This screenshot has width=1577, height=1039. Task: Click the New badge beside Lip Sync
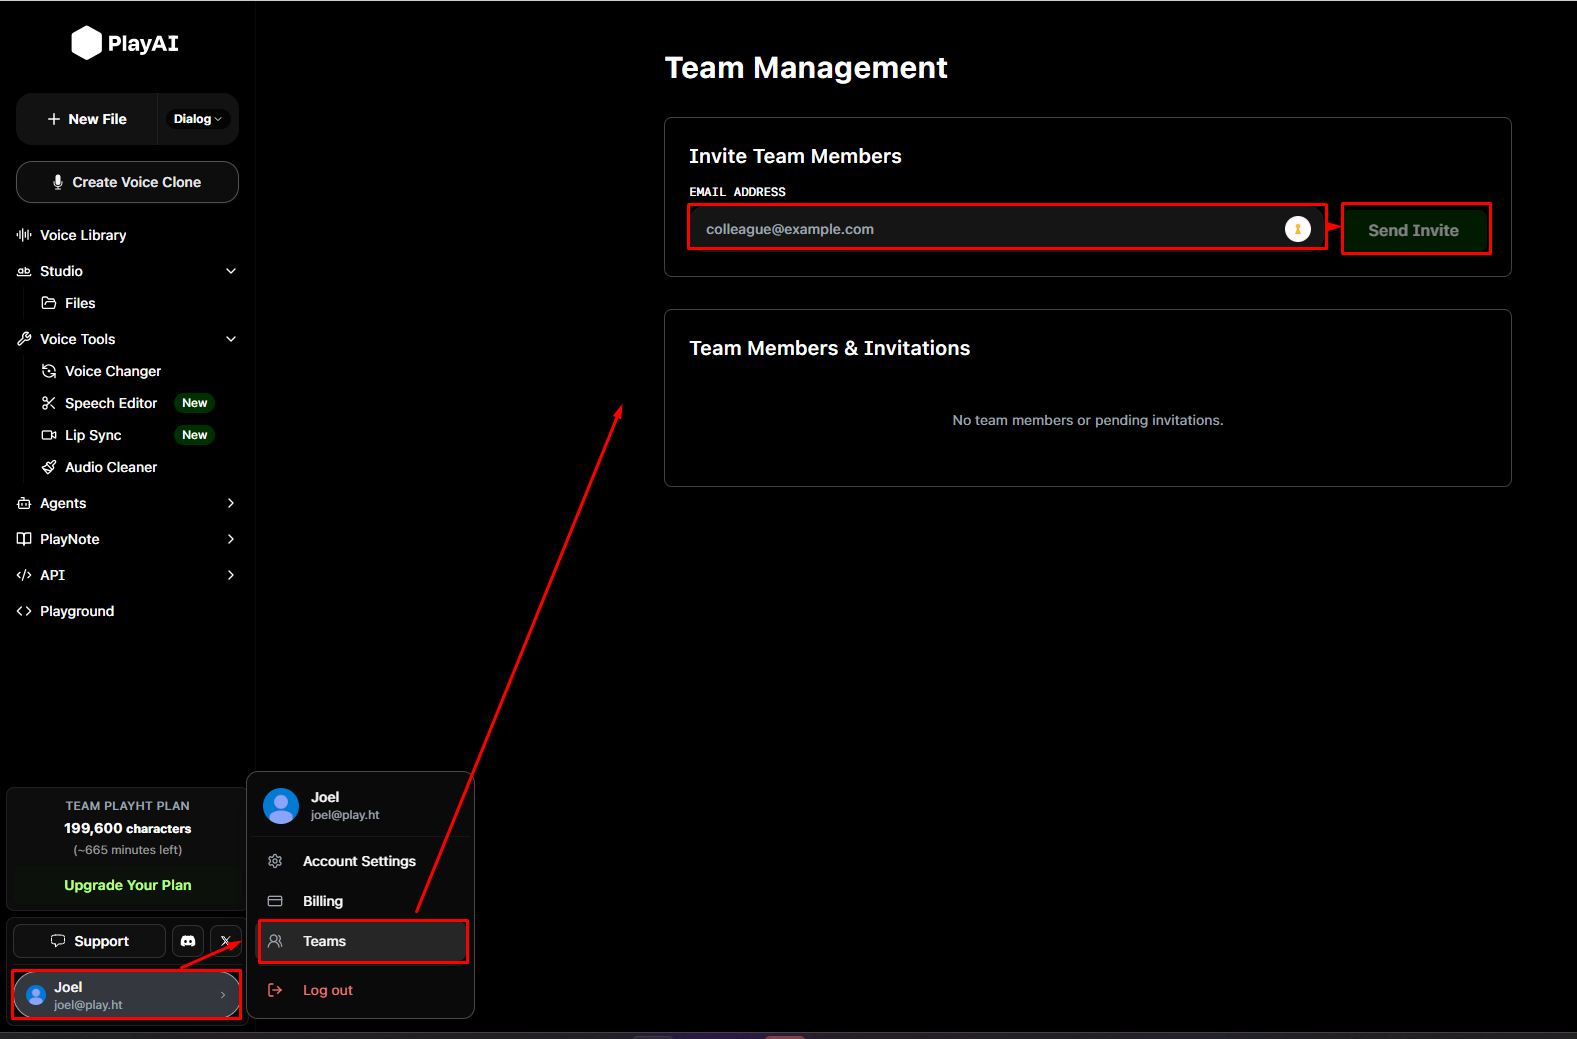click(x=195, y=435)
